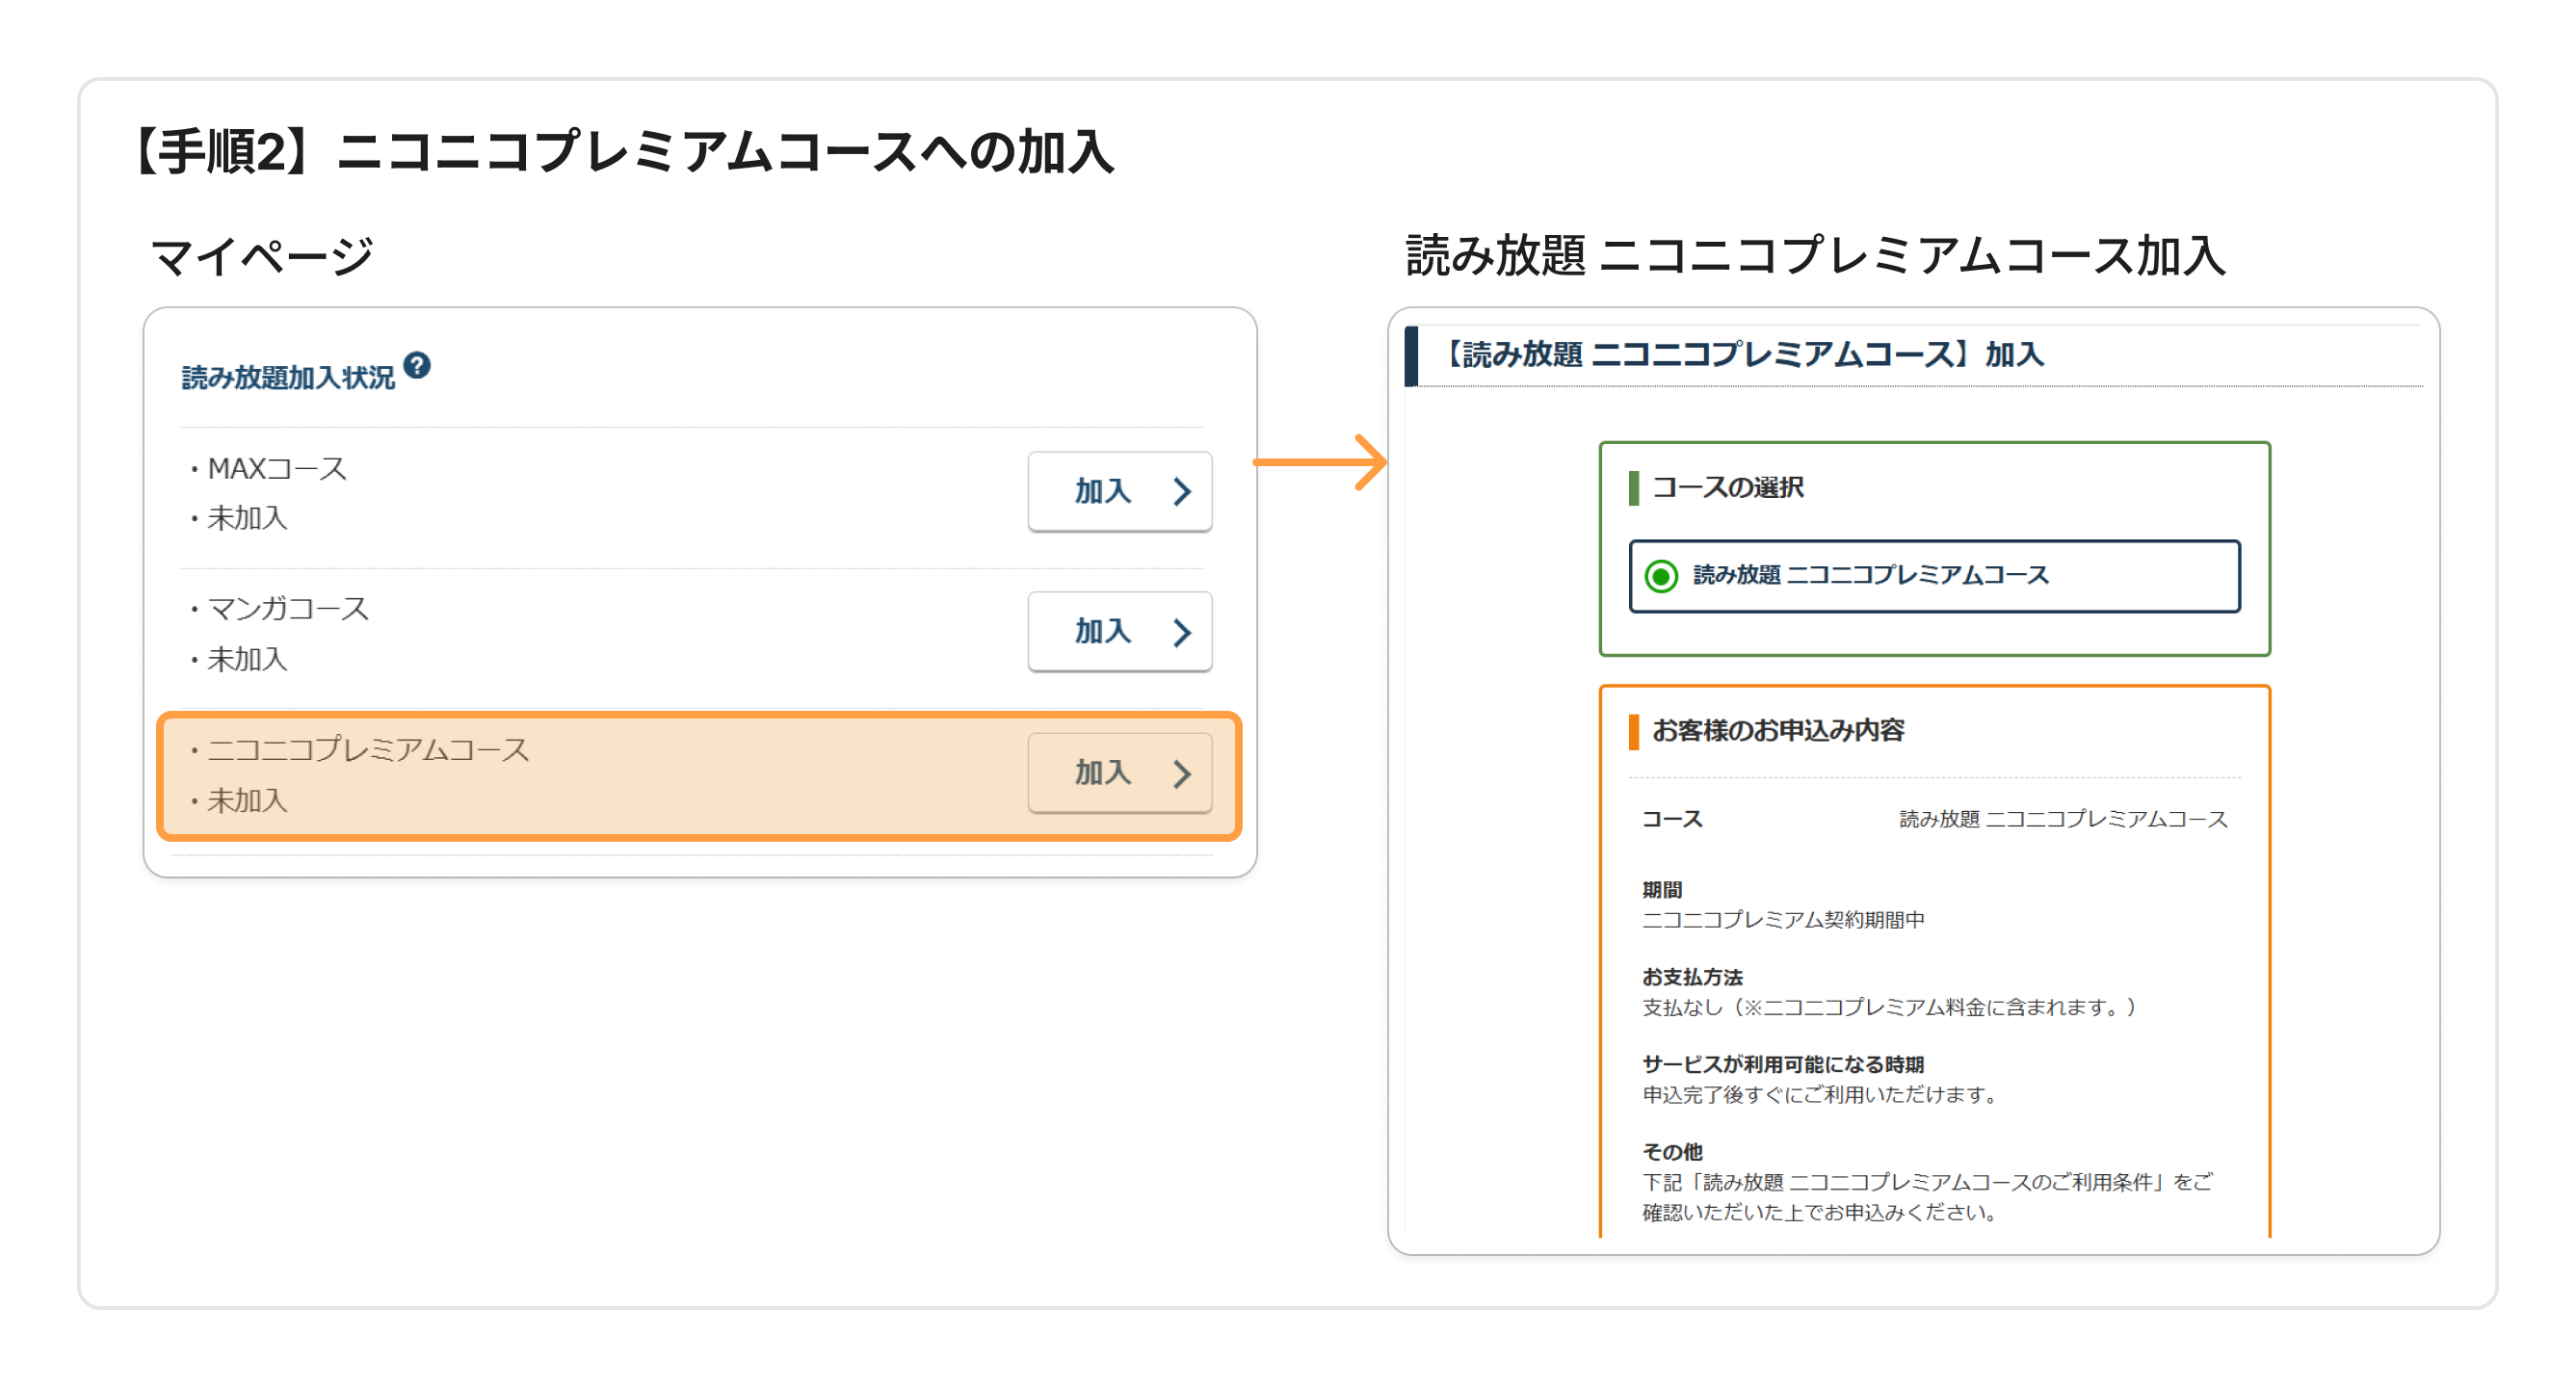Click the ・マンガコース row label

click(278, 608)
